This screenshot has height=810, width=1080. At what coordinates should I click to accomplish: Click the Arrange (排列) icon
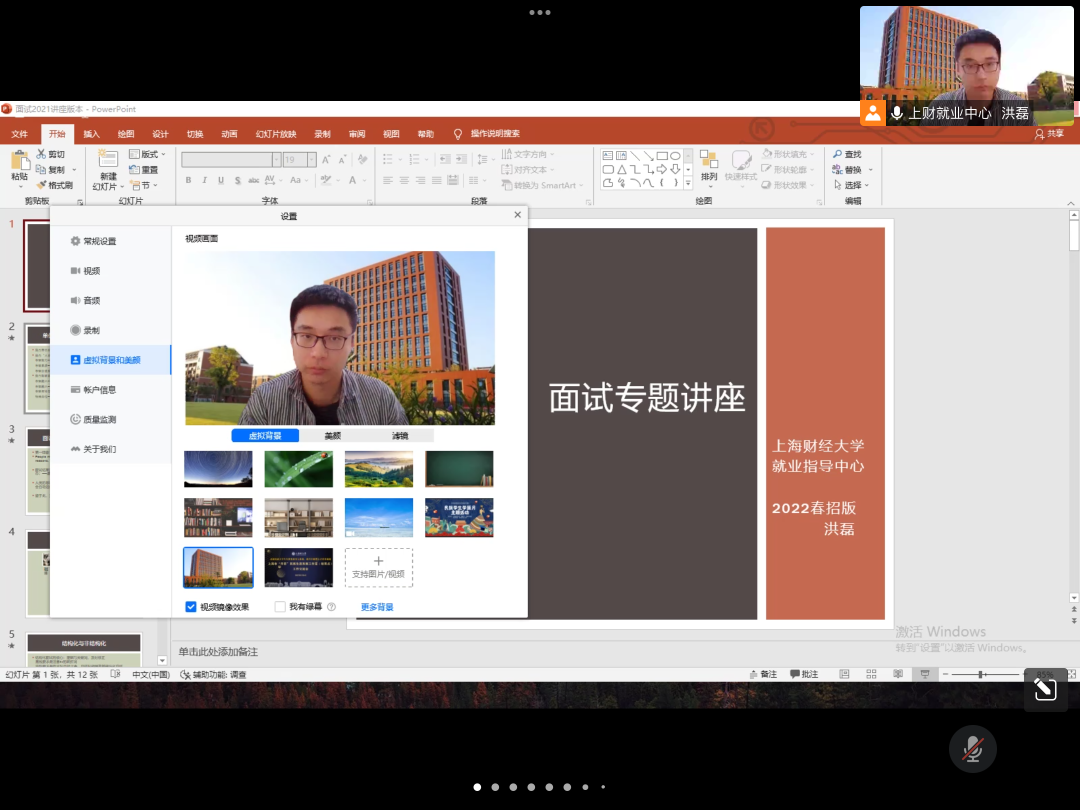coord(709,161)
